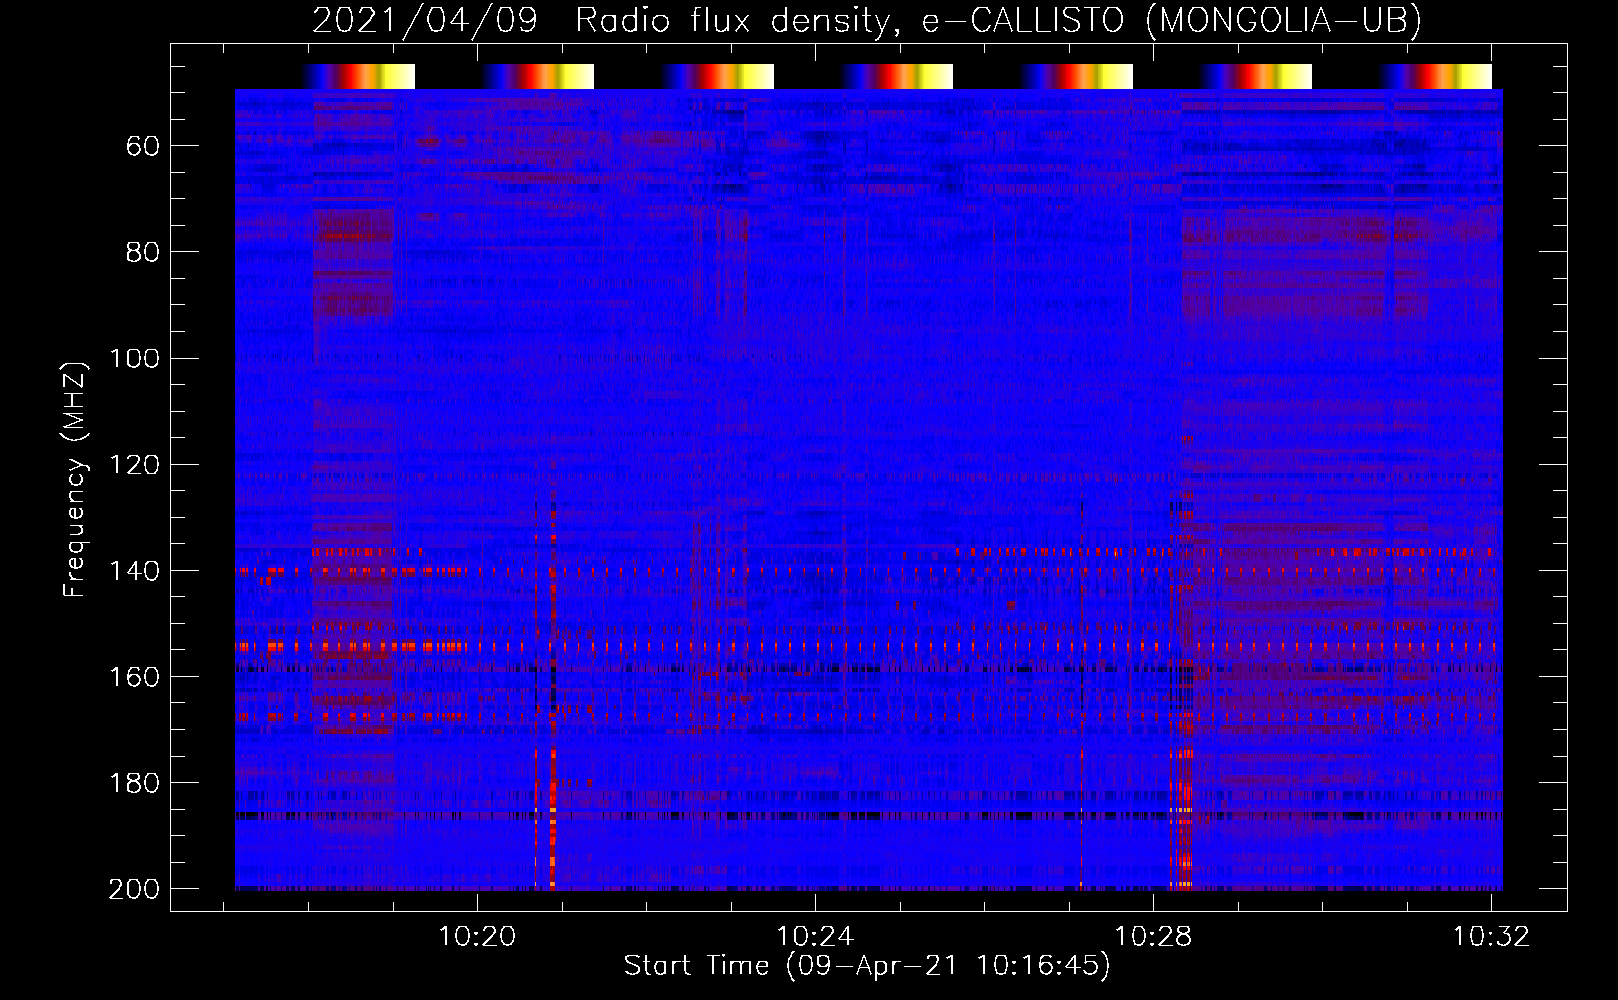Click the 60 MHz frequency tick label
Viewport: 1618px width, 1000px height.
tap(143, 146)
